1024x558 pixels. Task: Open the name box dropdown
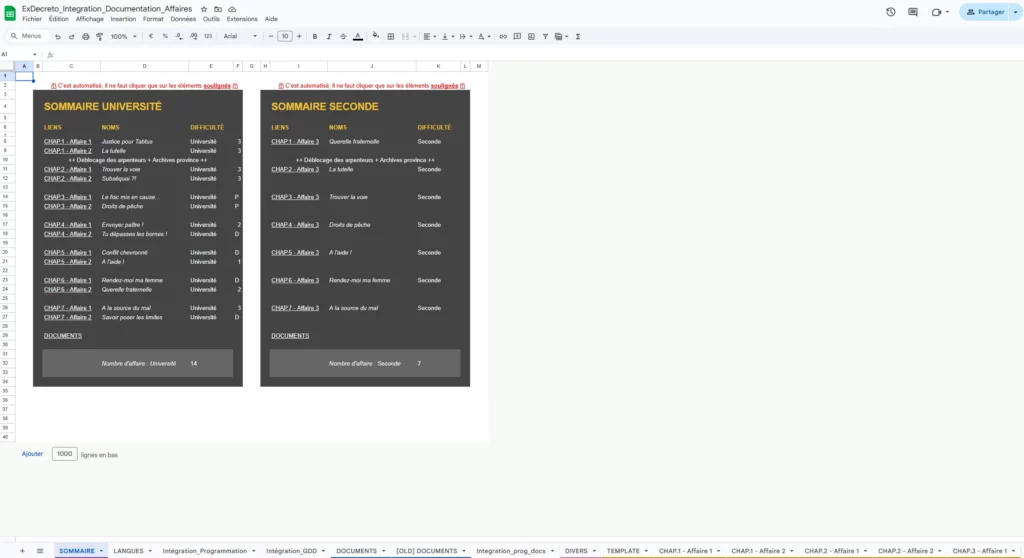click(x=35, y=55)
